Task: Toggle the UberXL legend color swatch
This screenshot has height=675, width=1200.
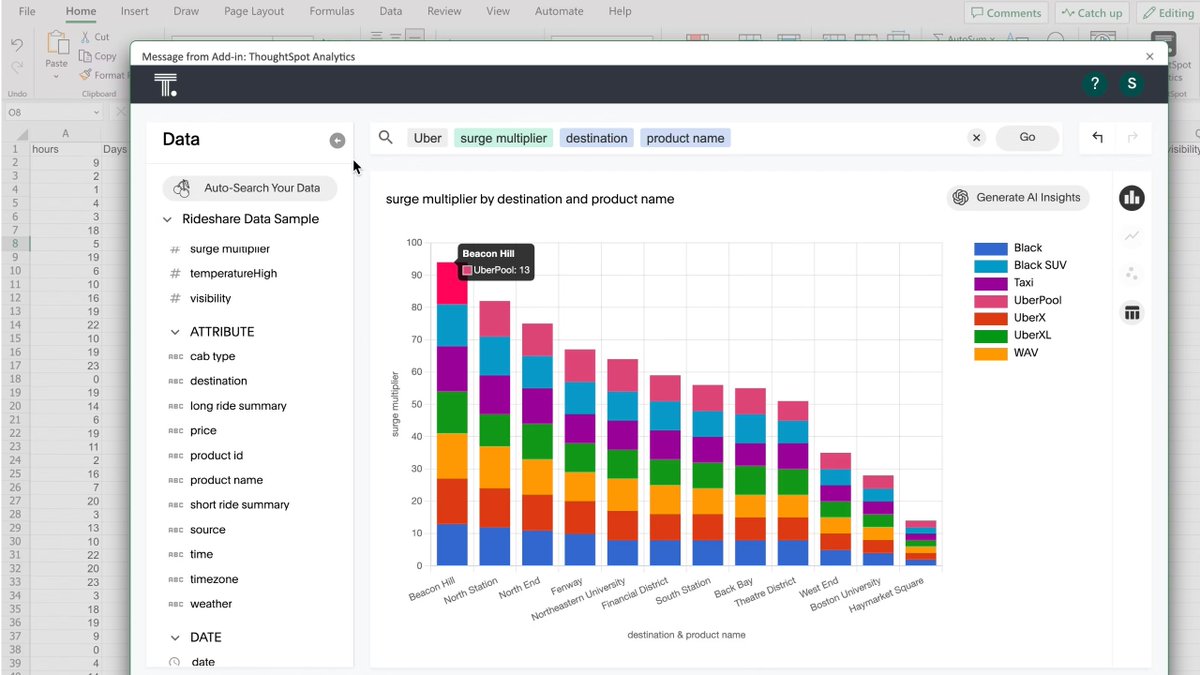Action: coord(991,335)
